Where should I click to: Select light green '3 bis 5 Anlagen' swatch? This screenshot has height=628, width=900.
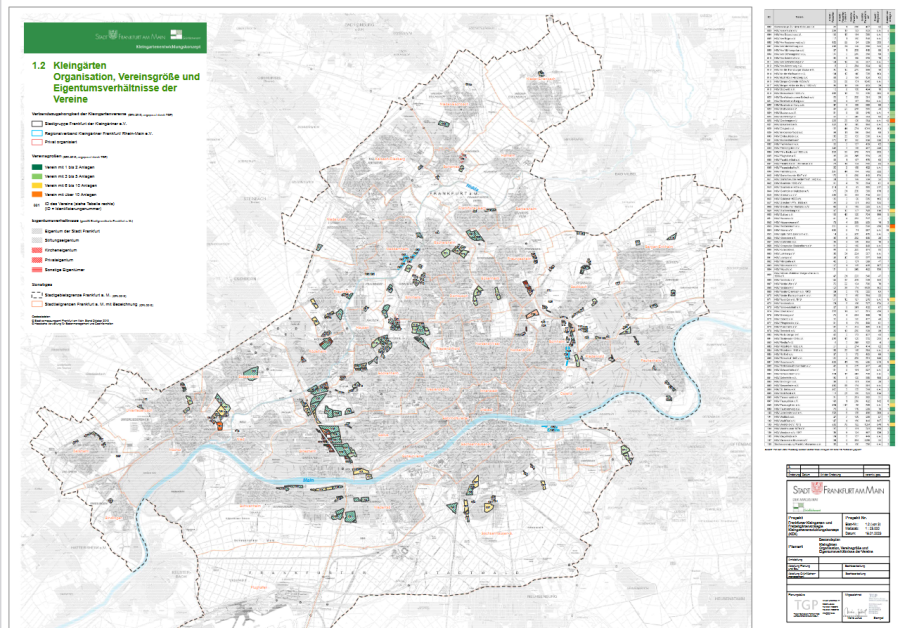coord(37,177)
